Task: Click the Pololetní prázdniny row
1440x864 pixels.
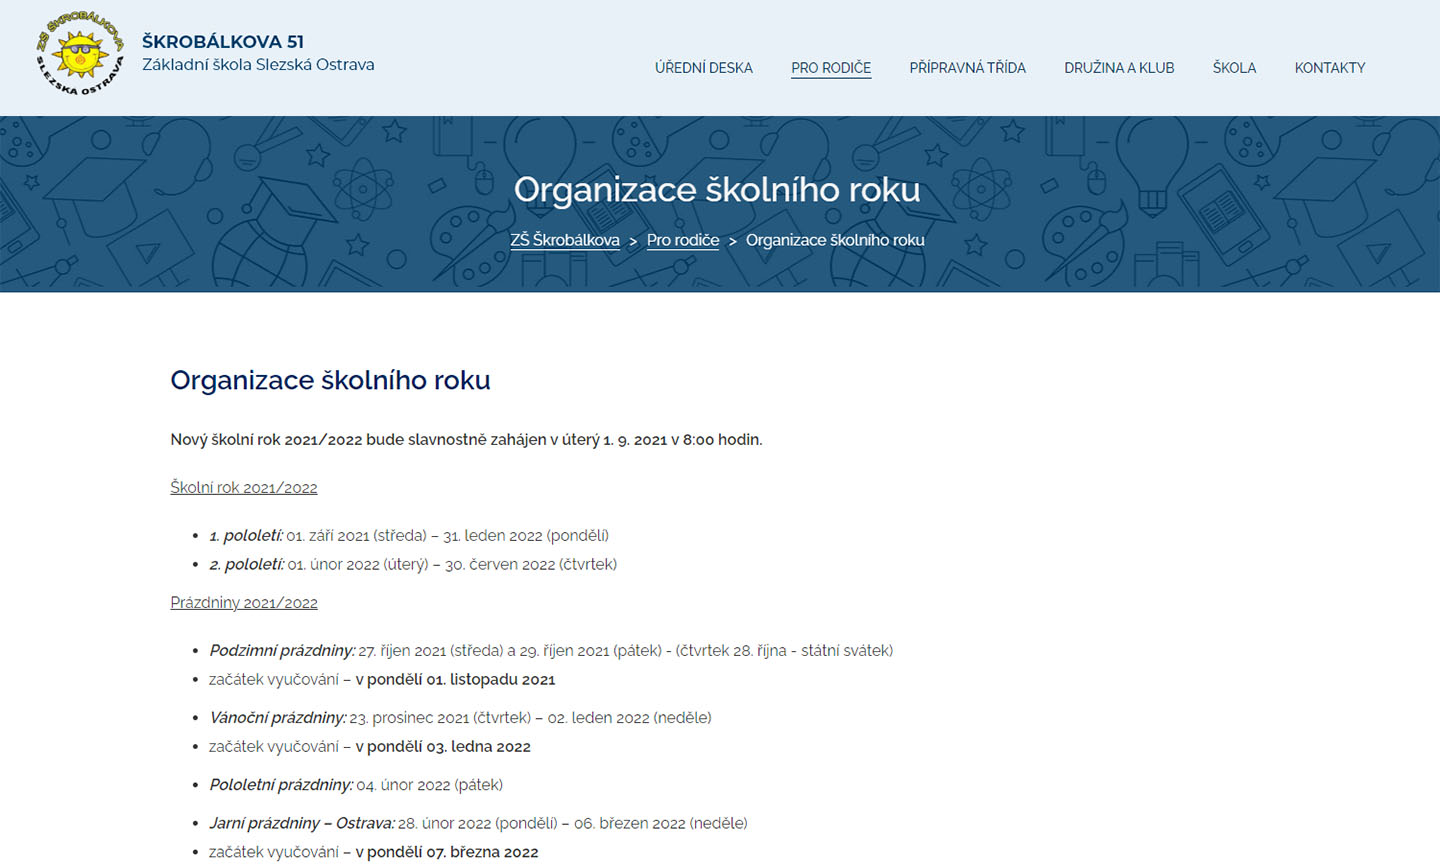Action: 356,785
